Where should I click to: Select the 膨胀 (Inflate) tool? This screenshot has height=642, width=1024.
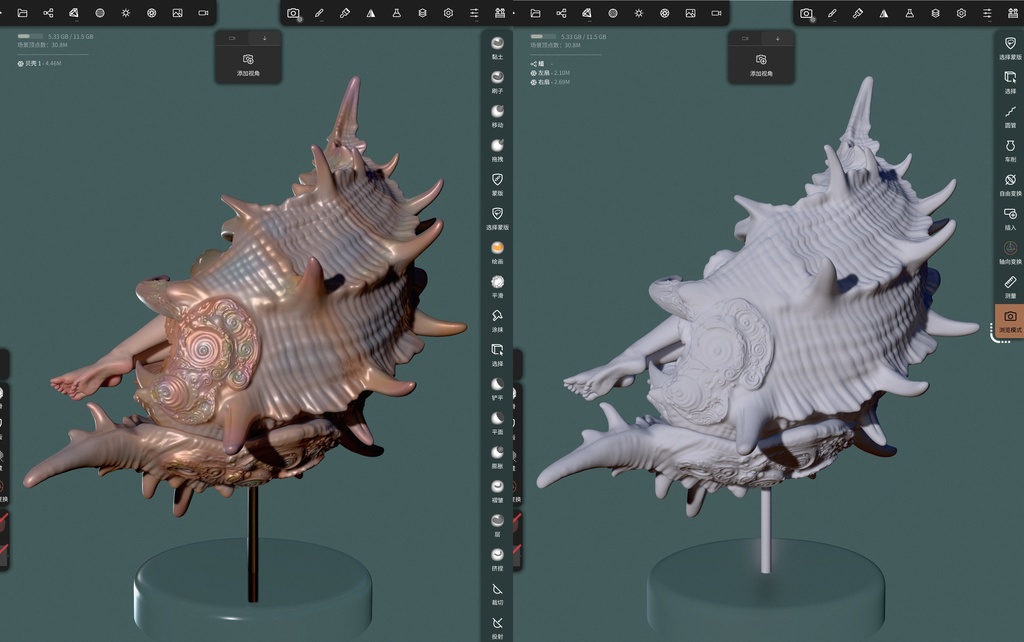point(497,451)
